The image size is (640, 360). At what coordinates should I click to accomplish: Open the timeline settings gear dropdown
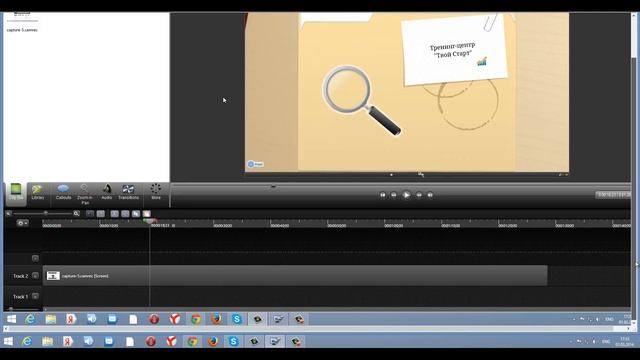click(x=22, y=223)
